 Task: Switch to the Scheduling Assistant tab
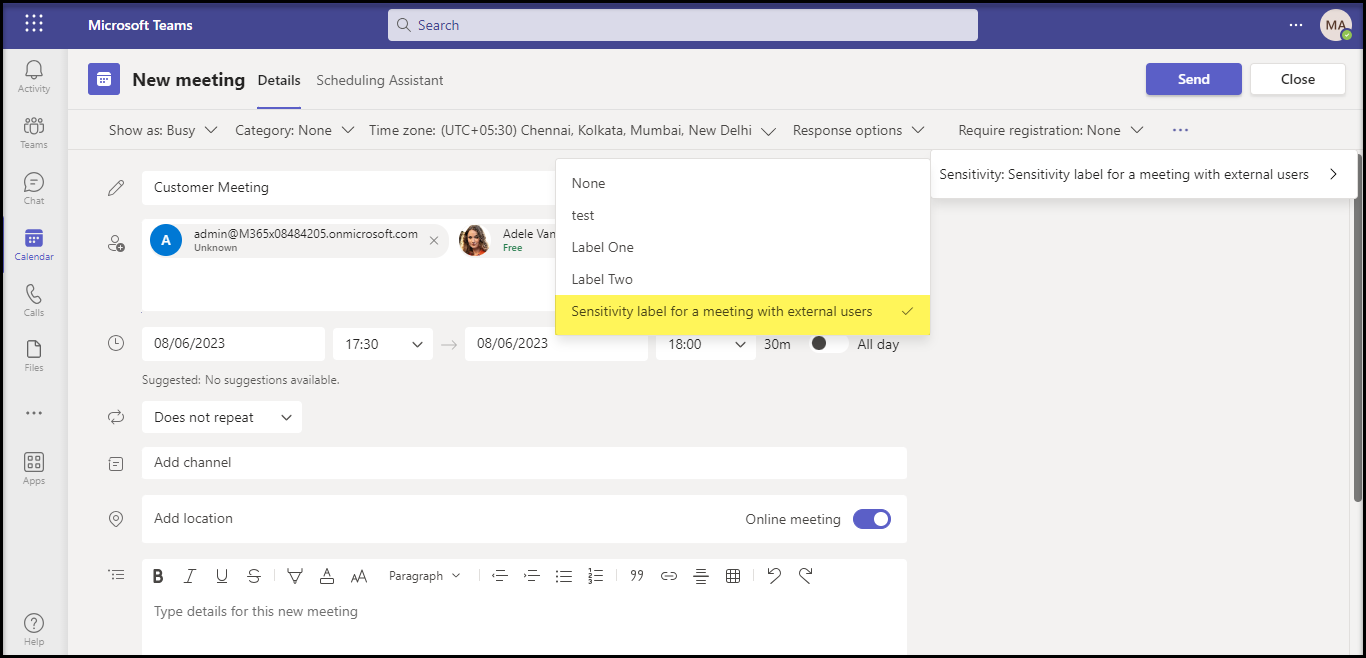point(380,80)
